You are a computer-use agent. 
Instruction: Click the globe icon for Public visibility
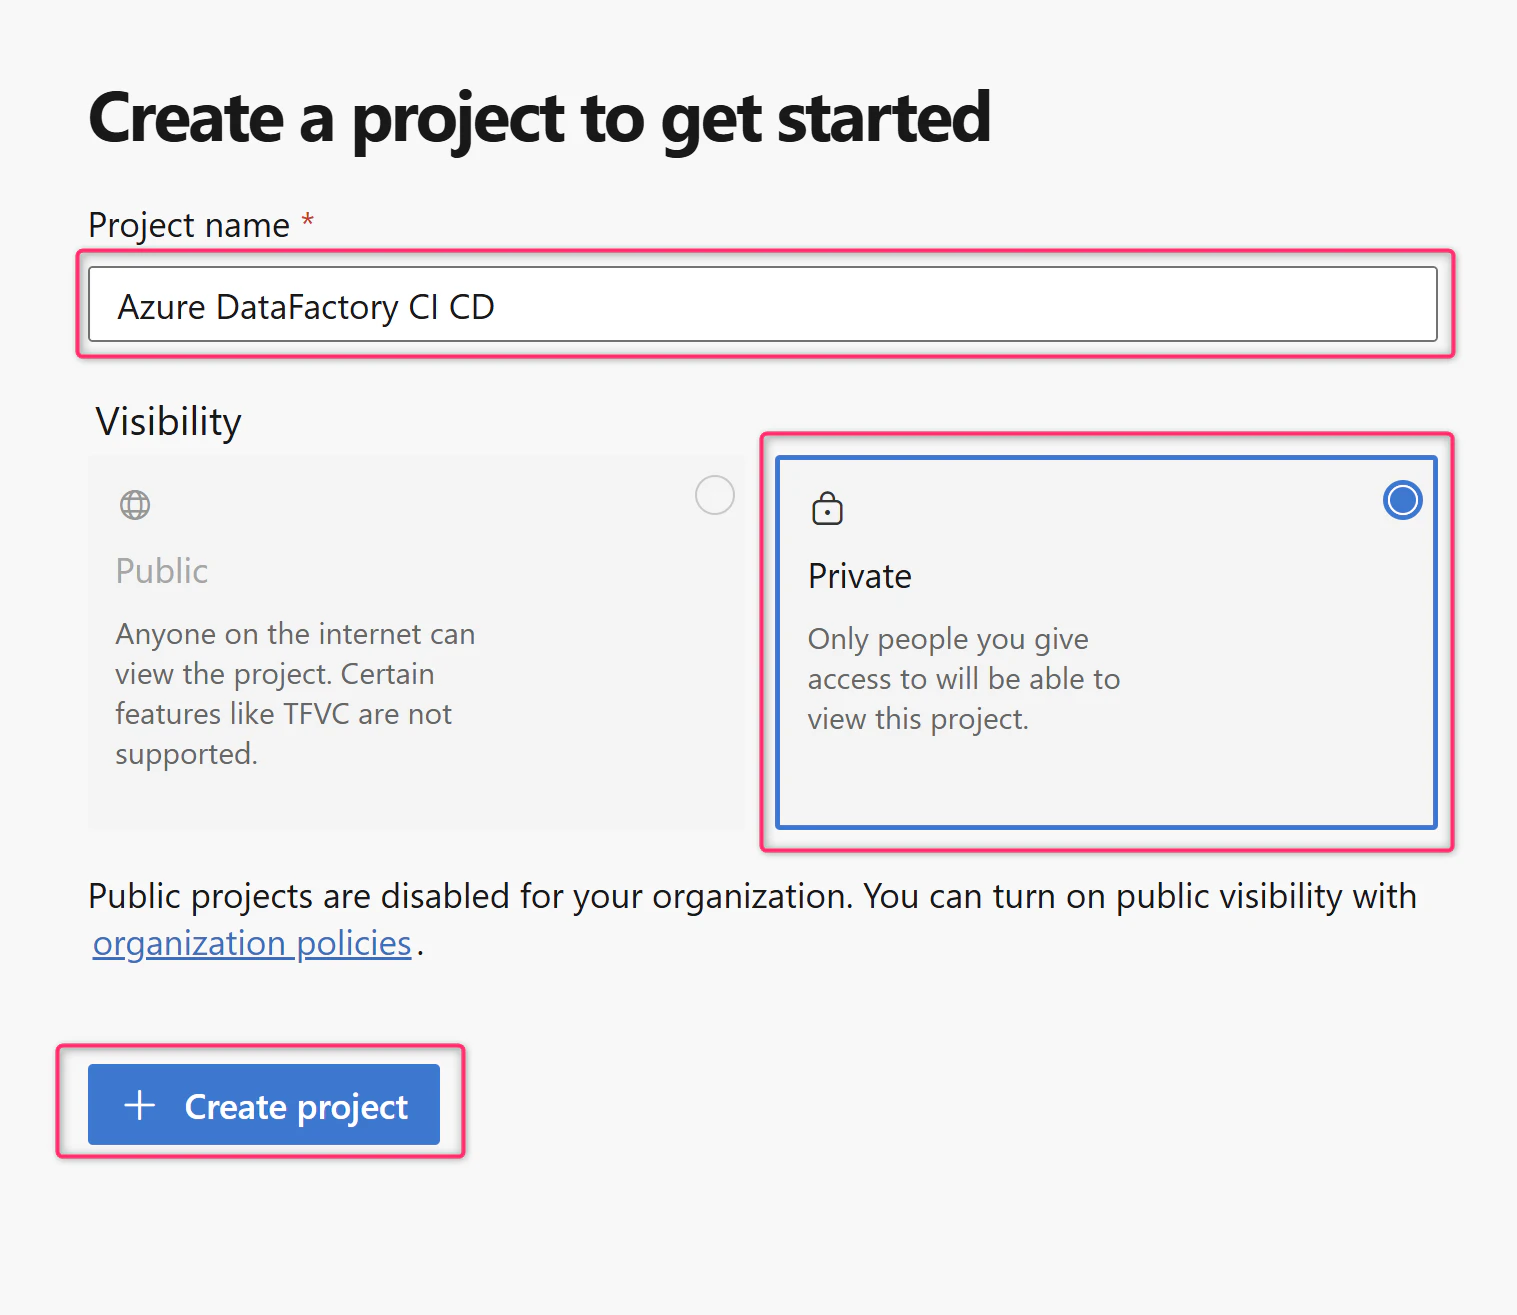click(135, 505)
